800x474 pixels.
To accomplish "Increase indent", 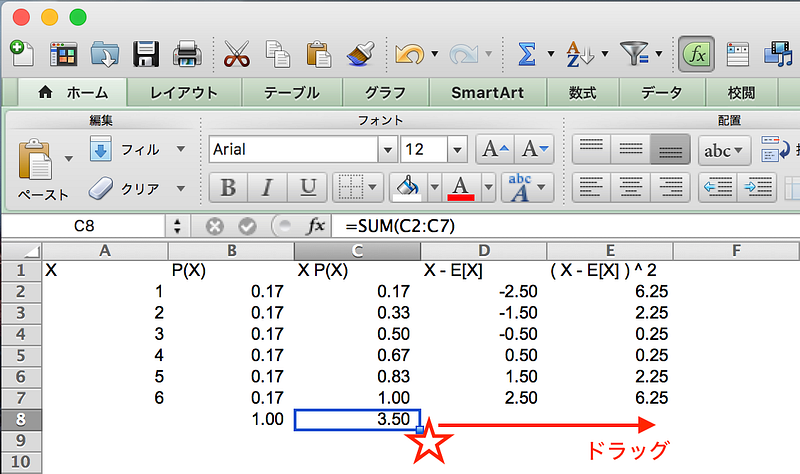I will (x=757, y=188).
